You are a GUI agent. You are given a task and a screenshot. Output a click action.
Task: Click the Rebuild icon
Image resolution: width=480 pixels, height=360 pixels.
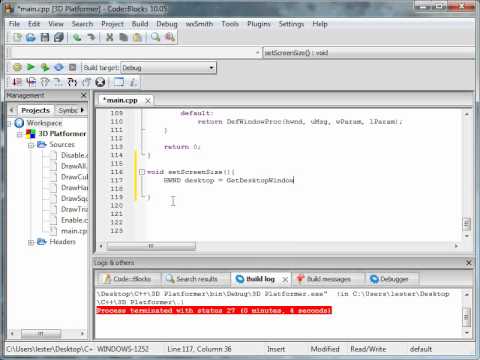click(59, 68)
